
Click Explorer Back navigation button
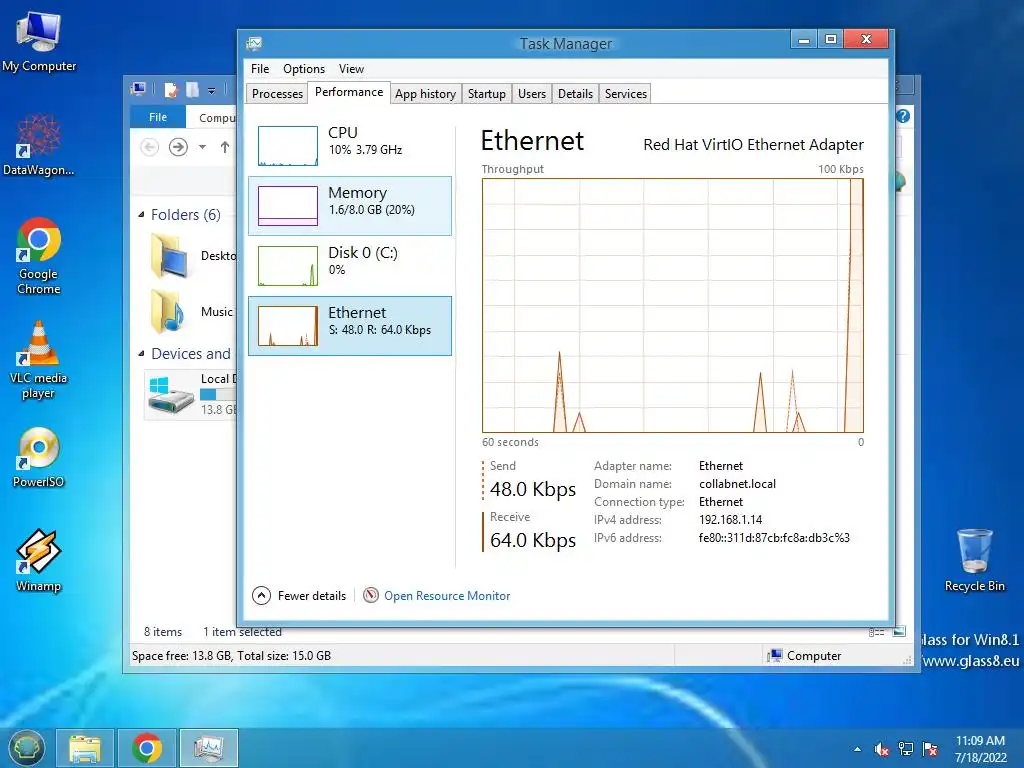150,147
